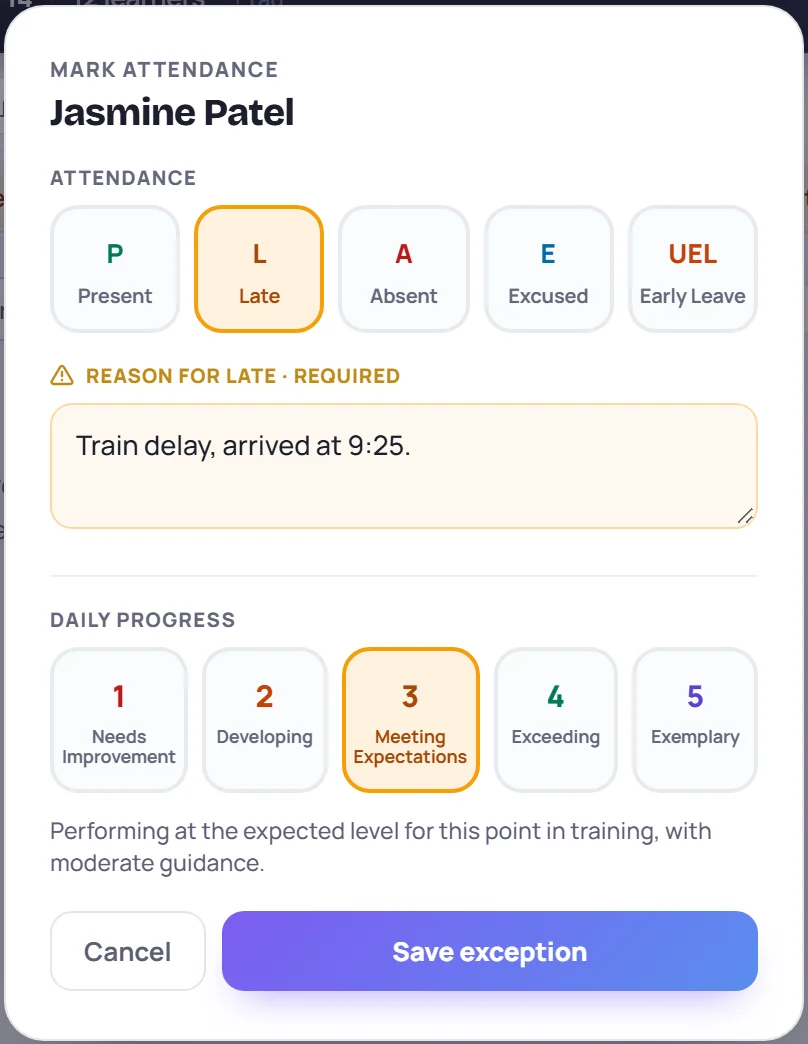This screenshot has width=808, height=1044.
Task: Mark attendance as Absent
Action: (404, 269)
